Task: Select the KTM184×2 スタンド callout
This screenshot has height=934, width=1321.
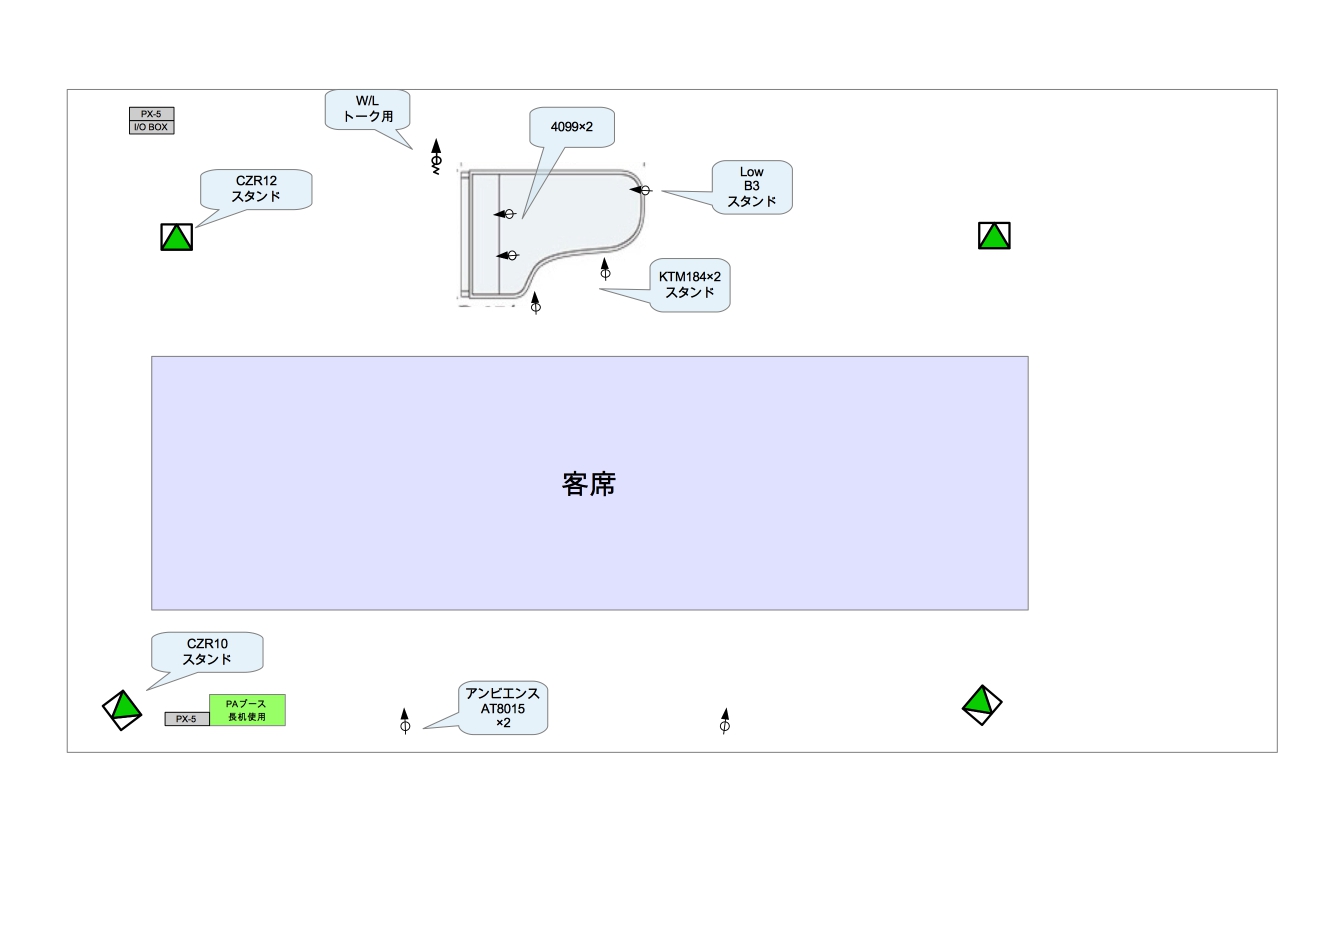Action: [x=689, y=285]
